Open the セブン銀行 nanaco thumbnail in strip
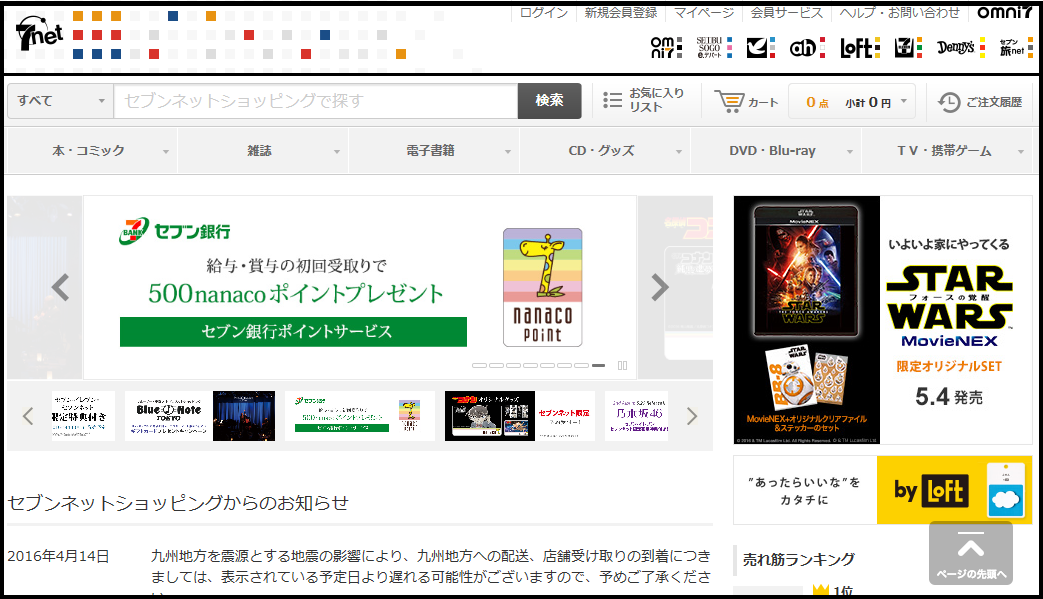1043x599 pixels. tap(360, 416)
